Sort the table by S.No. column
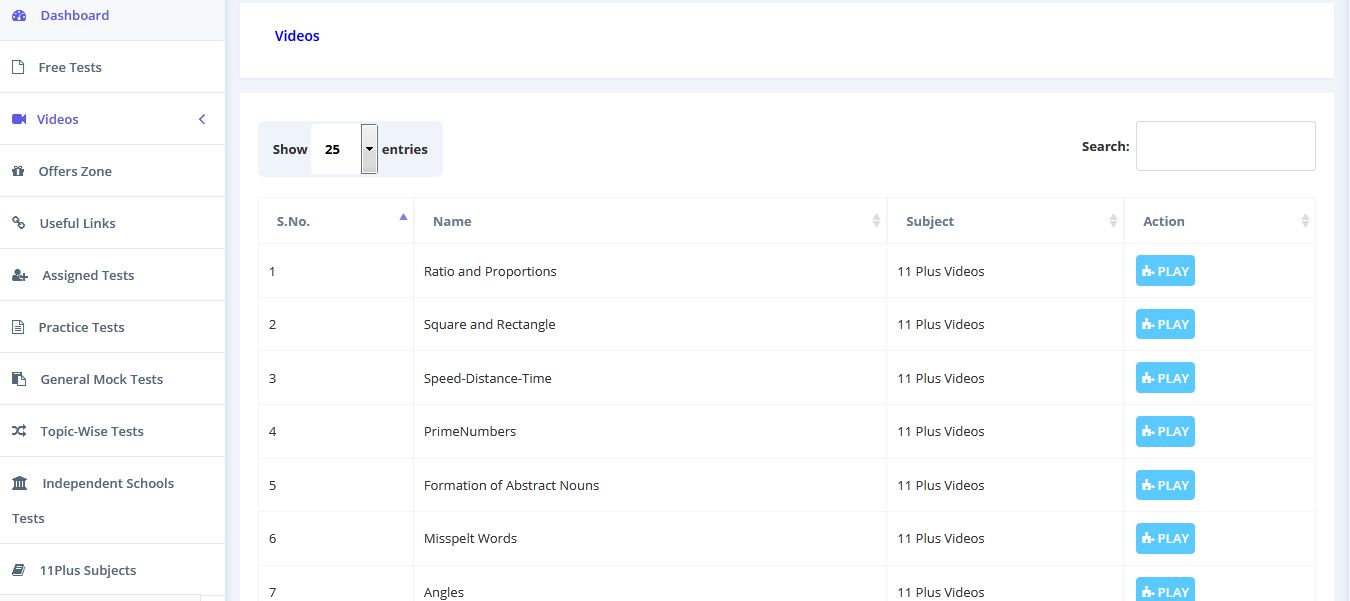The height and width of the screenshot is (601, 1350). 336,221
